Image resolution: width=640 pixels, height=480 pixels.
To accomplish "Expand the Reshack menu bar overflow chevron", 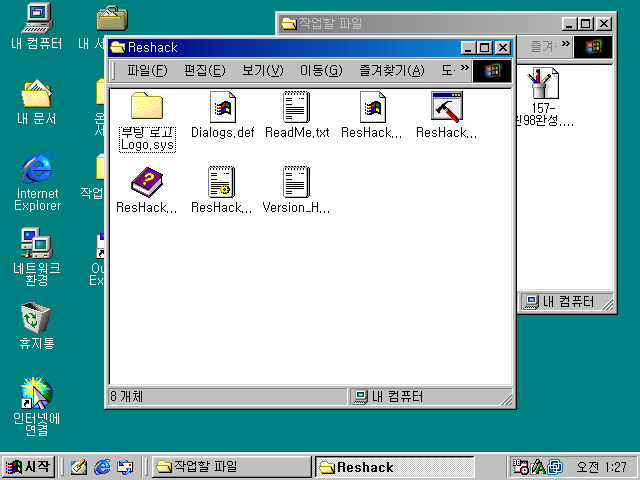I will (x=464, y=68).
